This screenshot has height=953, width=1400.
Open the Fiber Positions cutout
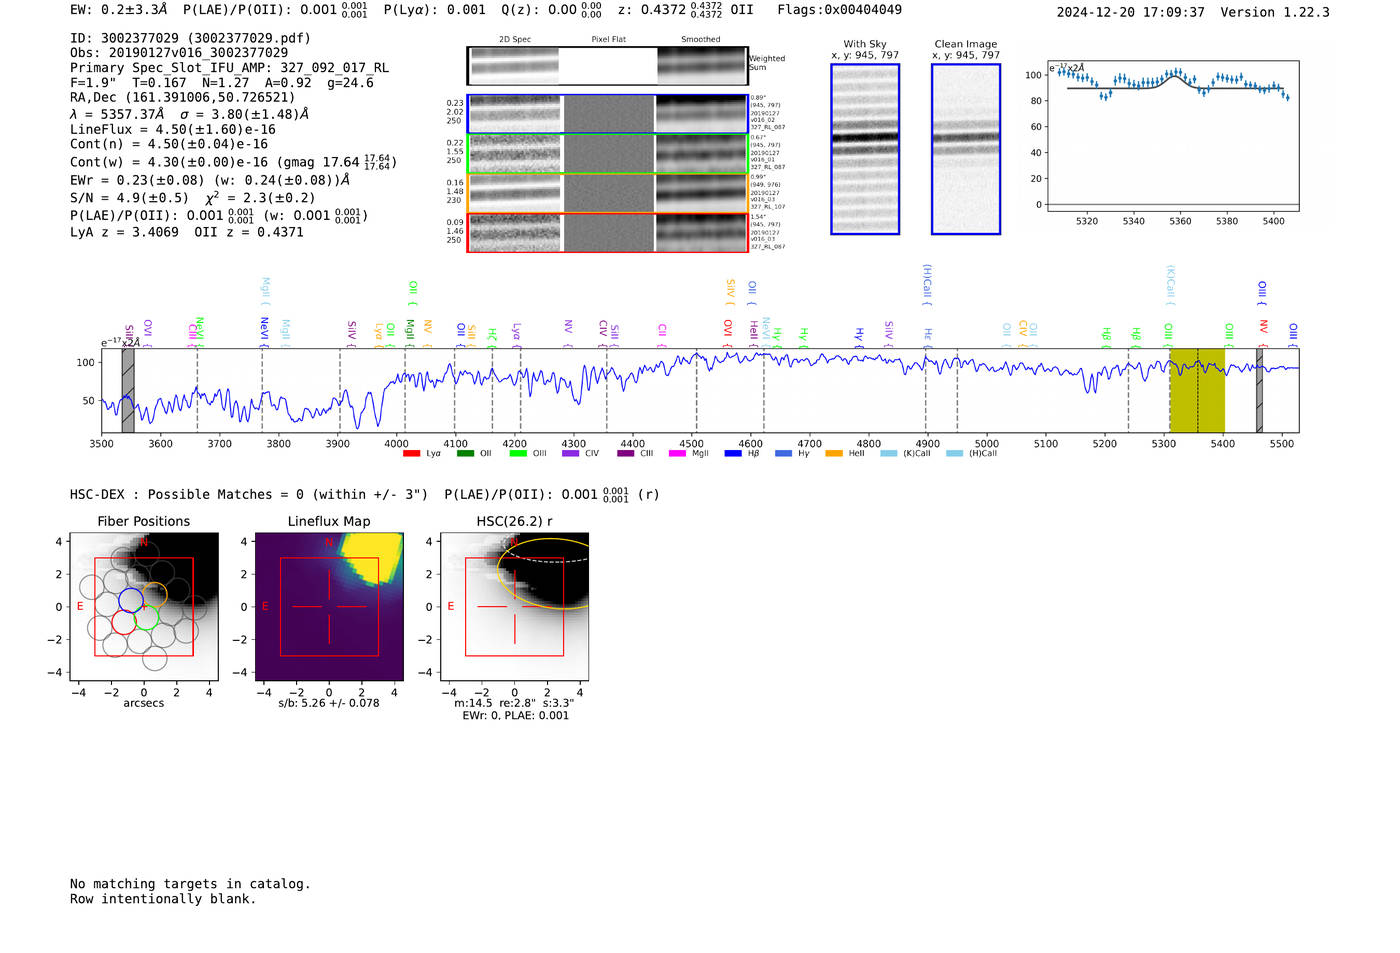144,607
